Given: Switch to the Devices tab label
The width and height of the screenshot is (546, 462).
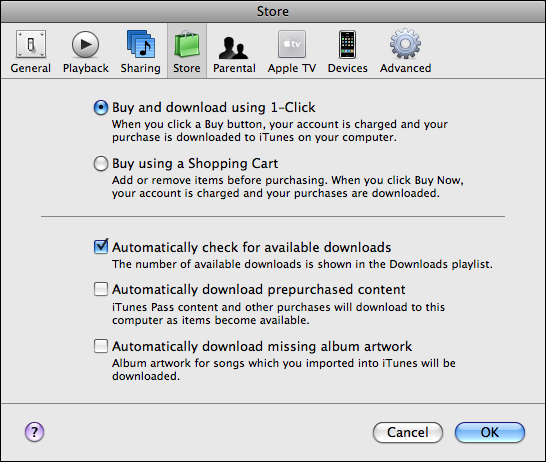Looking at the screenshot, I should click(x=348, y=68).
